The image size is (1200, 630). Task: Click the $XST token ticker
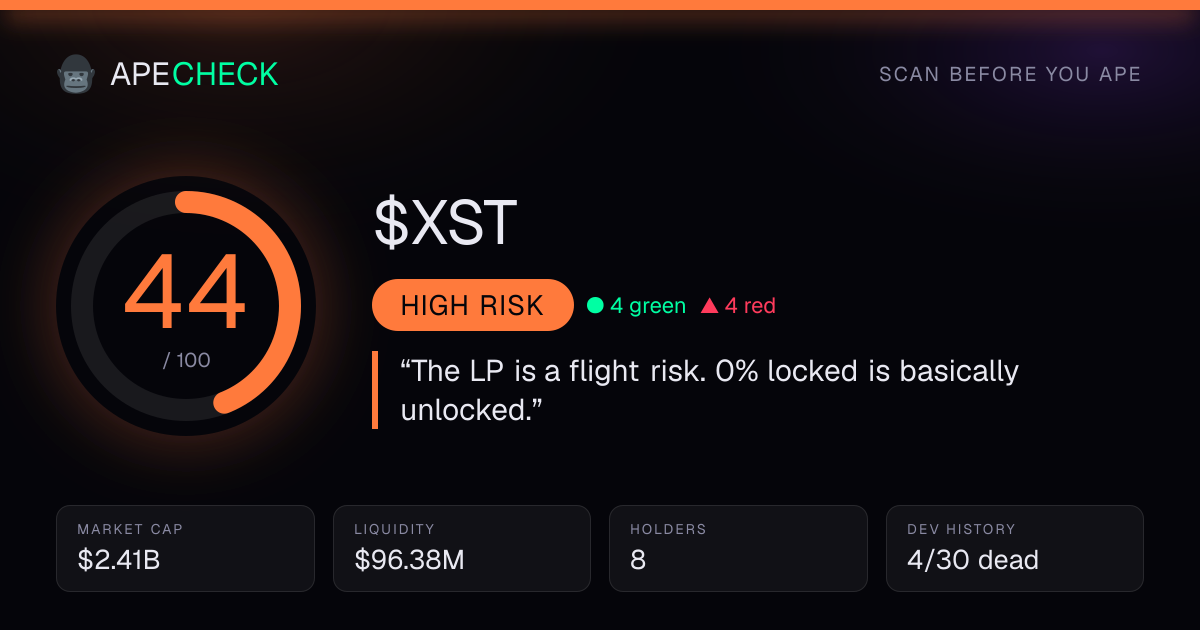coord(446,223)
